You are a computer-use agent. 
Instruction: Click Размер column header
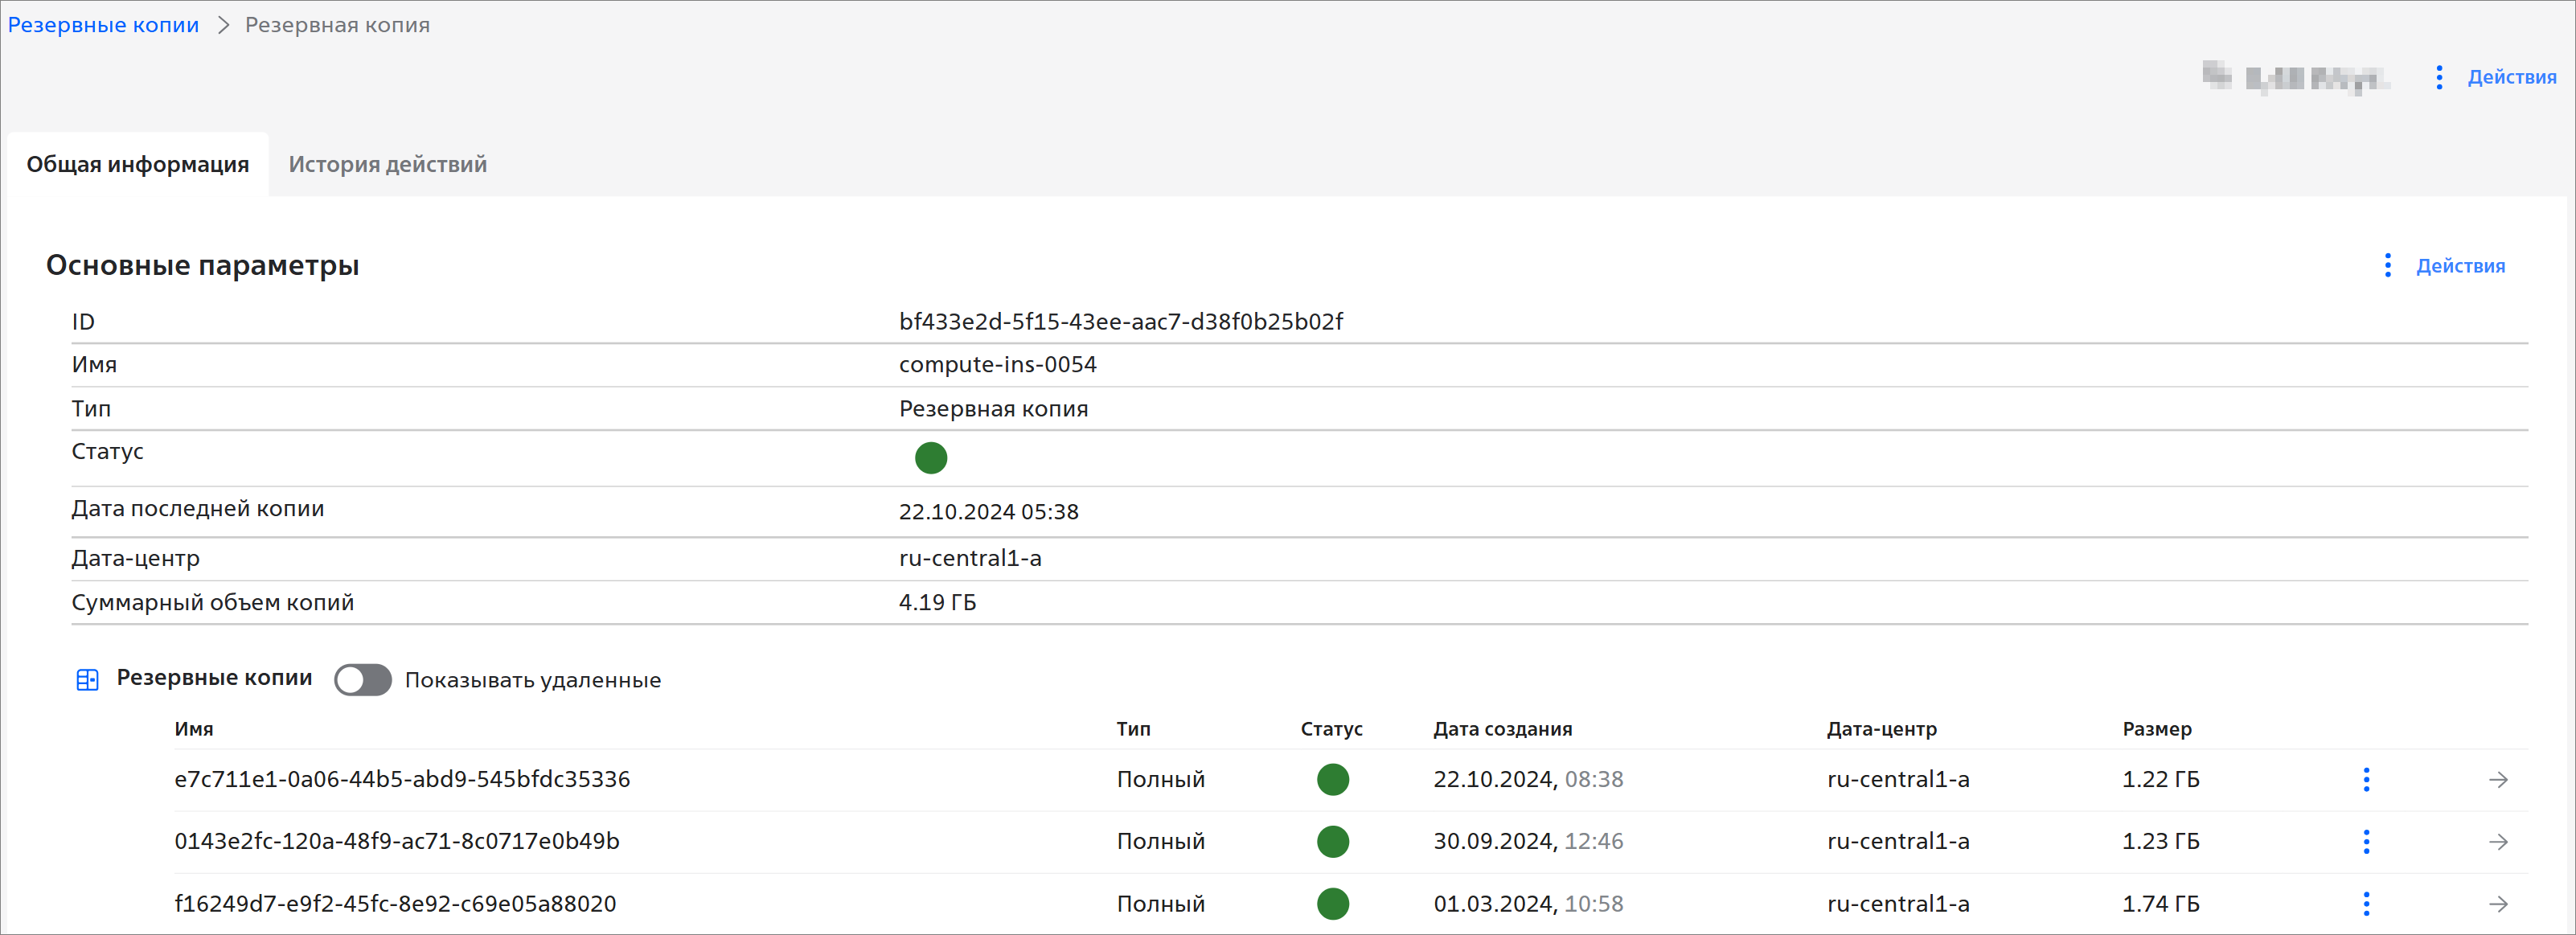pyautogui.click(x=2156, y=729)
